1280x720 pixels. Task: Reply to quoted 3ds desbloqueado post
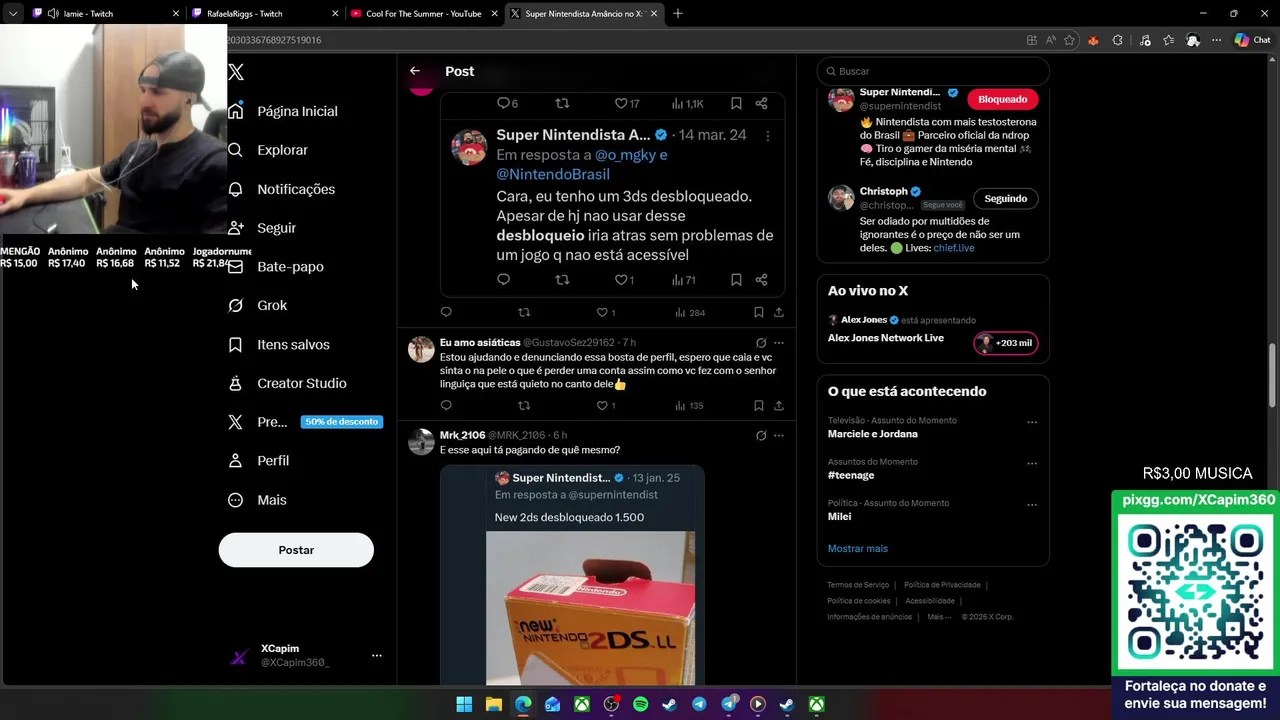point(503,280)
